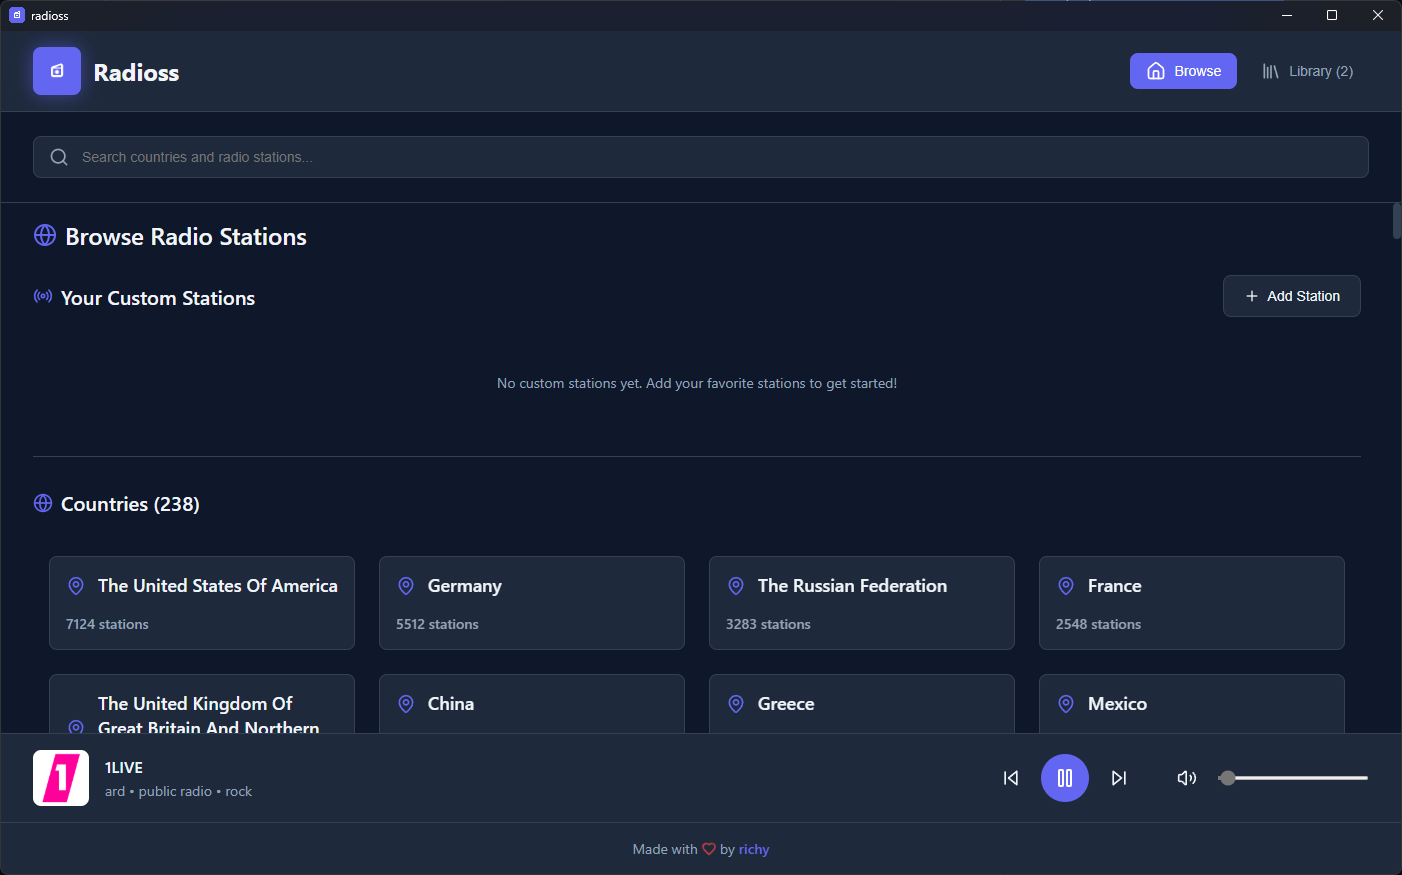Pause the playing station
This screenshot has height=875, width=1402.
1065,778
